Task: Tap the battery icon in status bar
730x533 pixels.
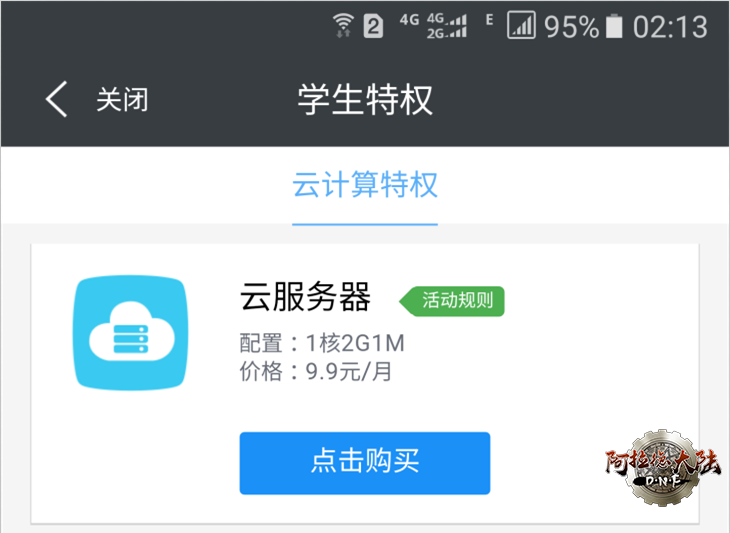Action: click(x=615, y=27)
